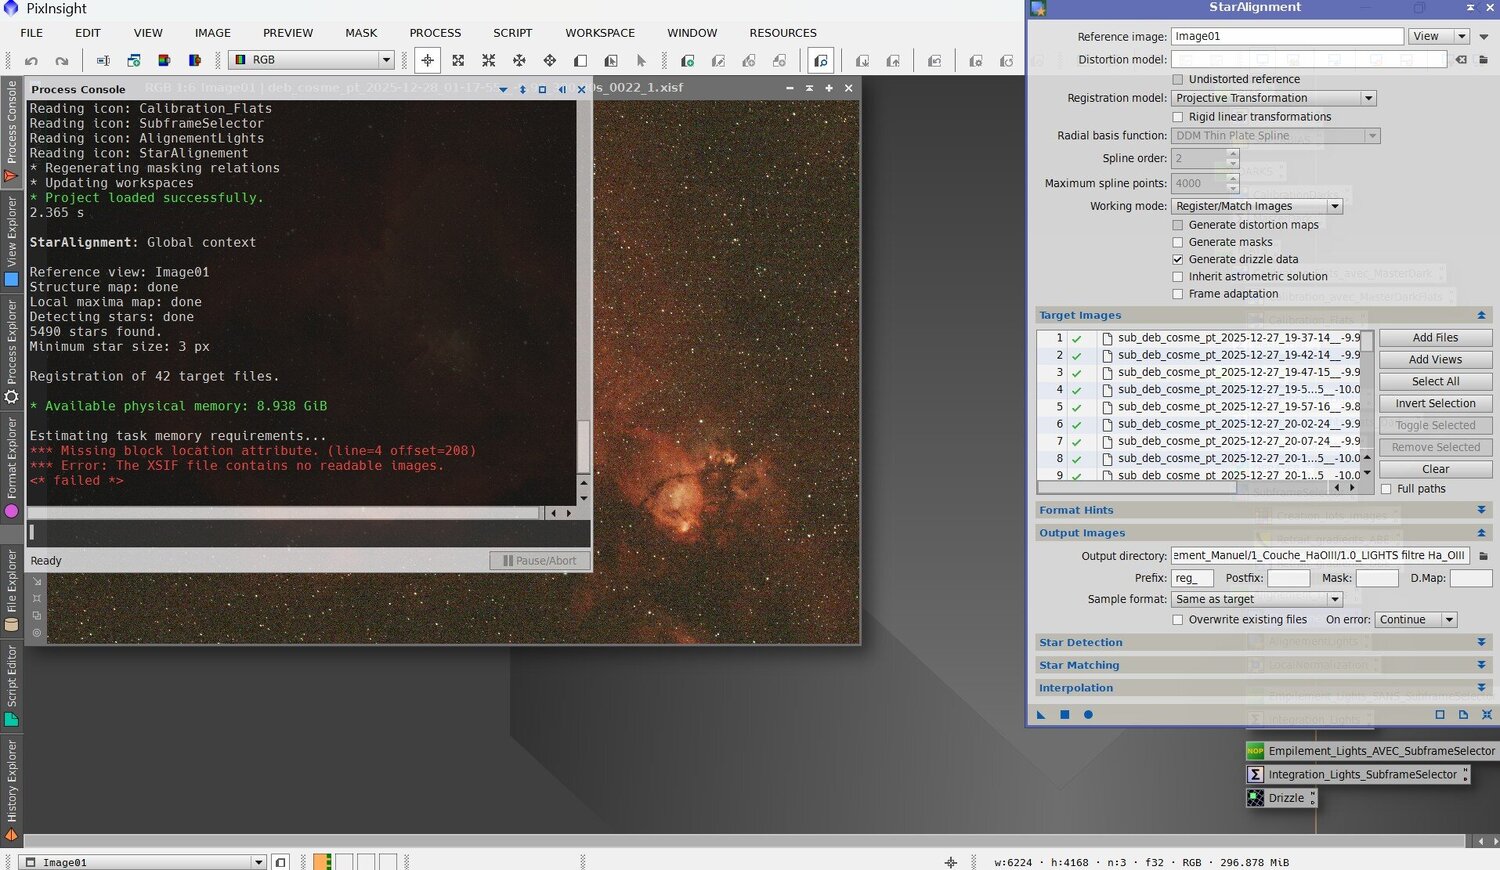Click the New Instance triangle in StarAlignment
The image size is (1500, 870).
(1041, 715)
